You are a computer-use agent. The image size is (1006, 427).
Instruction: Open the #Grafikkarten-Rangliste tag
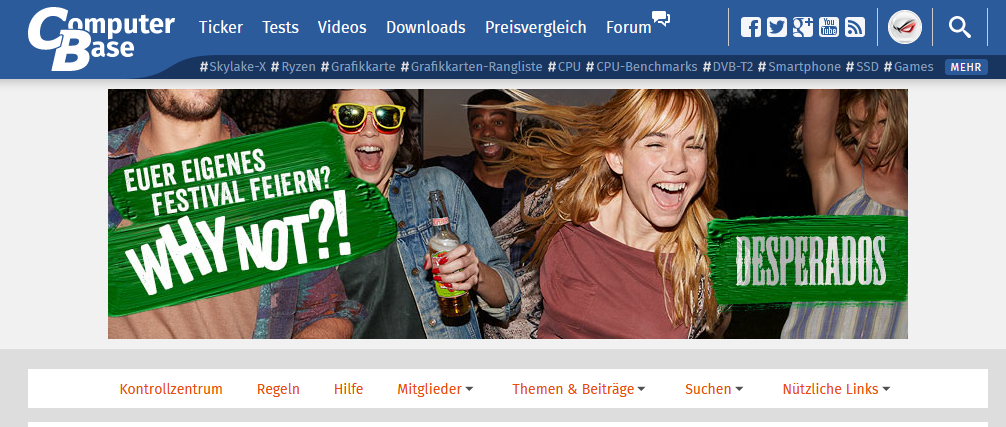click(472, 67)
